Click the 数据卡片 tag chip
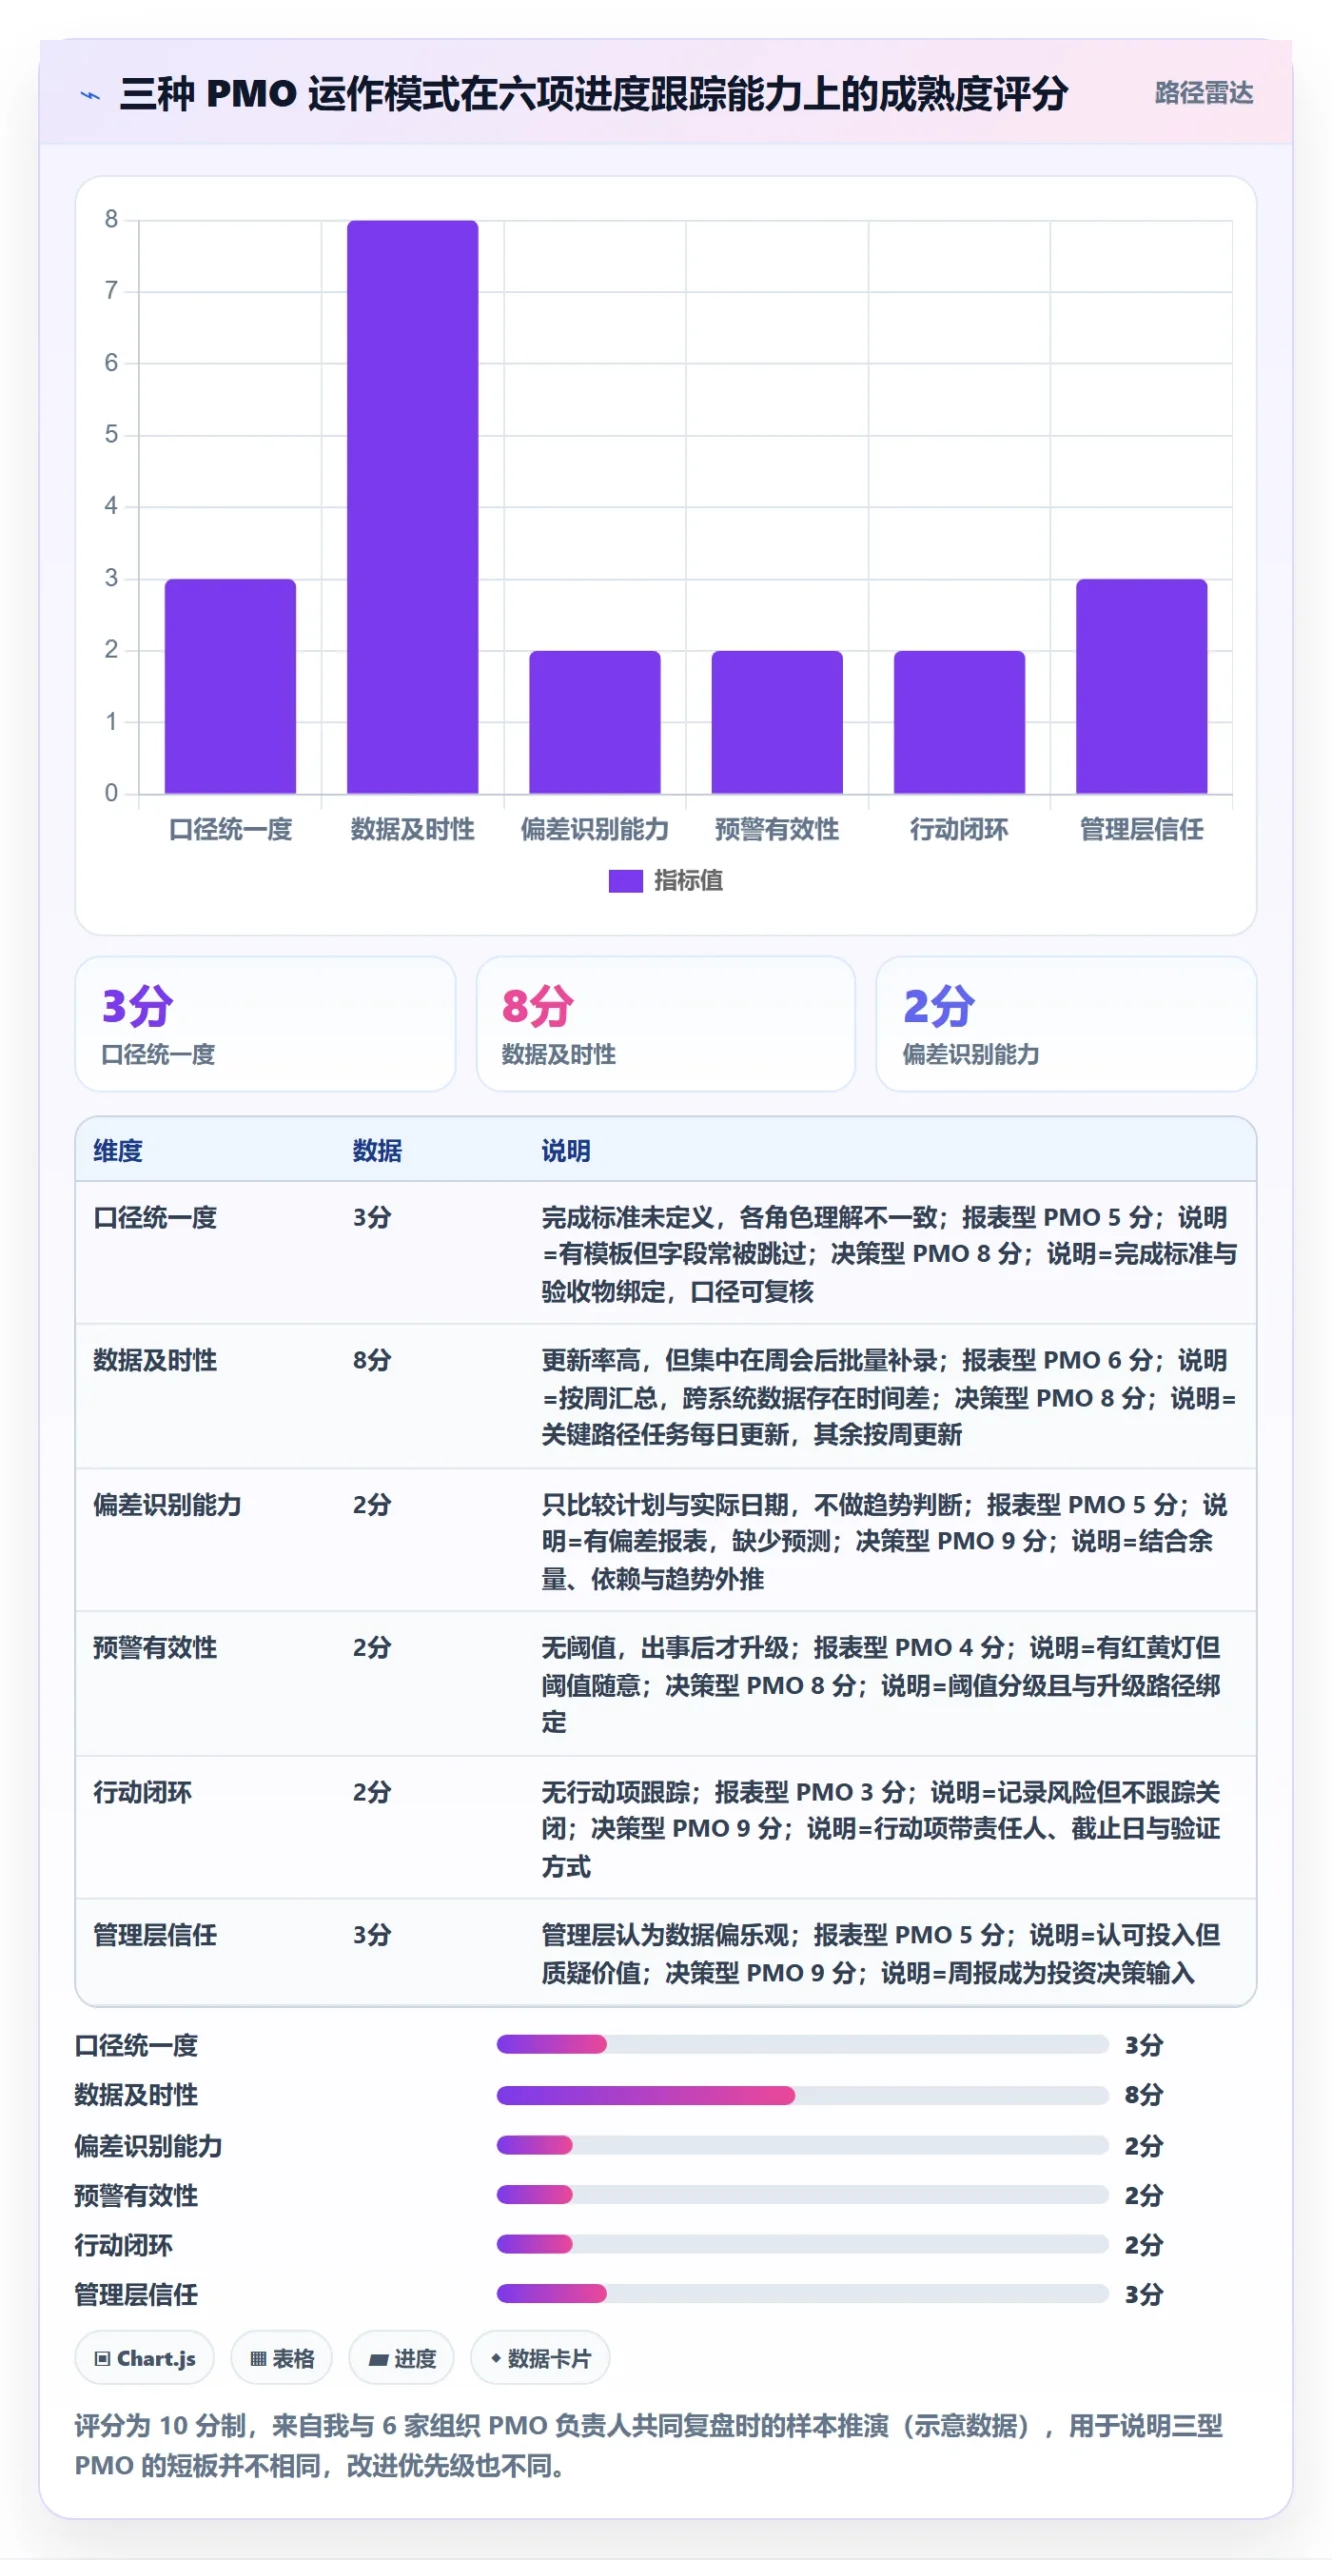Screen dimensions: 1332x2560 tap(540, 2358)
